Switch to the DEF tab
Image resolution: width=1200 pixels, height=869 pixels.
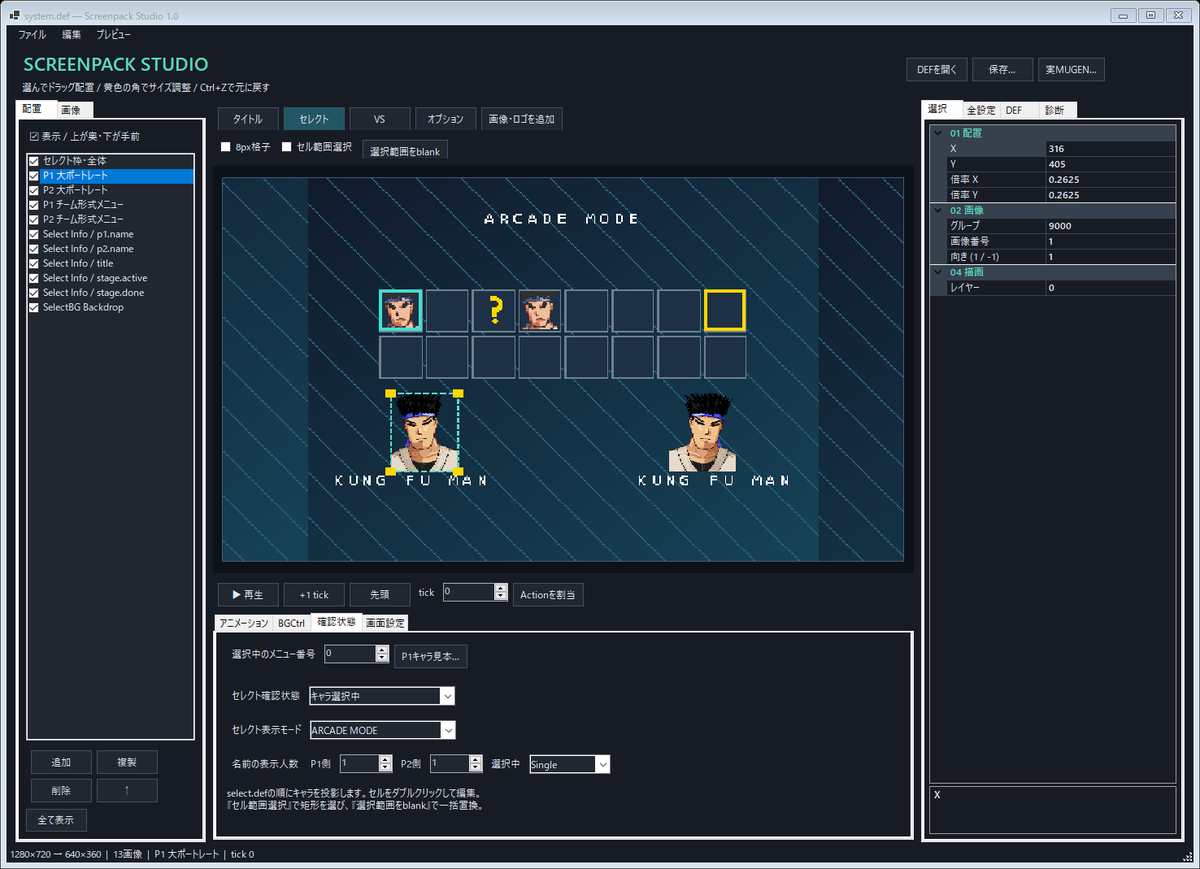click(x=1014, y=110)
